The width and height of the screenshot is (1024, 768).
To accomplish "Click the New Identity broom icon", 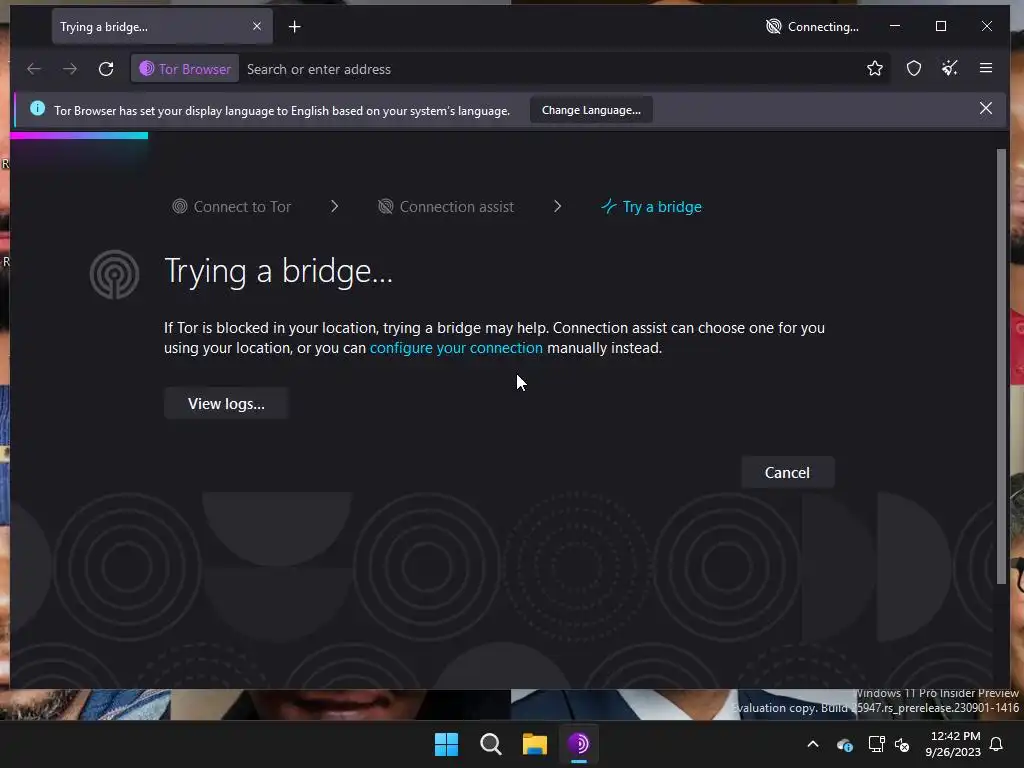I will tap(950, 68).
